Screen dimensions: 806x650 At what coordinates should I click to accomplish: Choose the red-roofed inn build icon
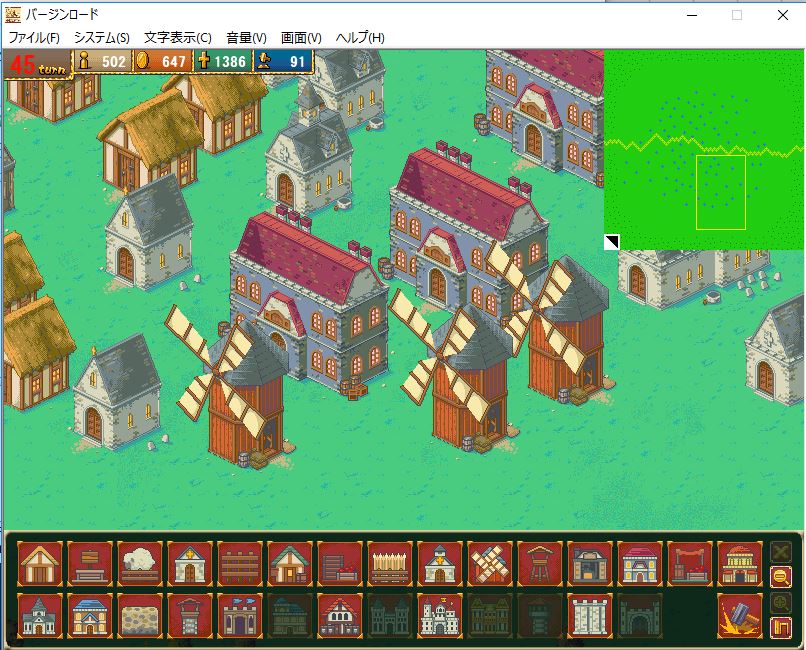[x=340, y=616]
